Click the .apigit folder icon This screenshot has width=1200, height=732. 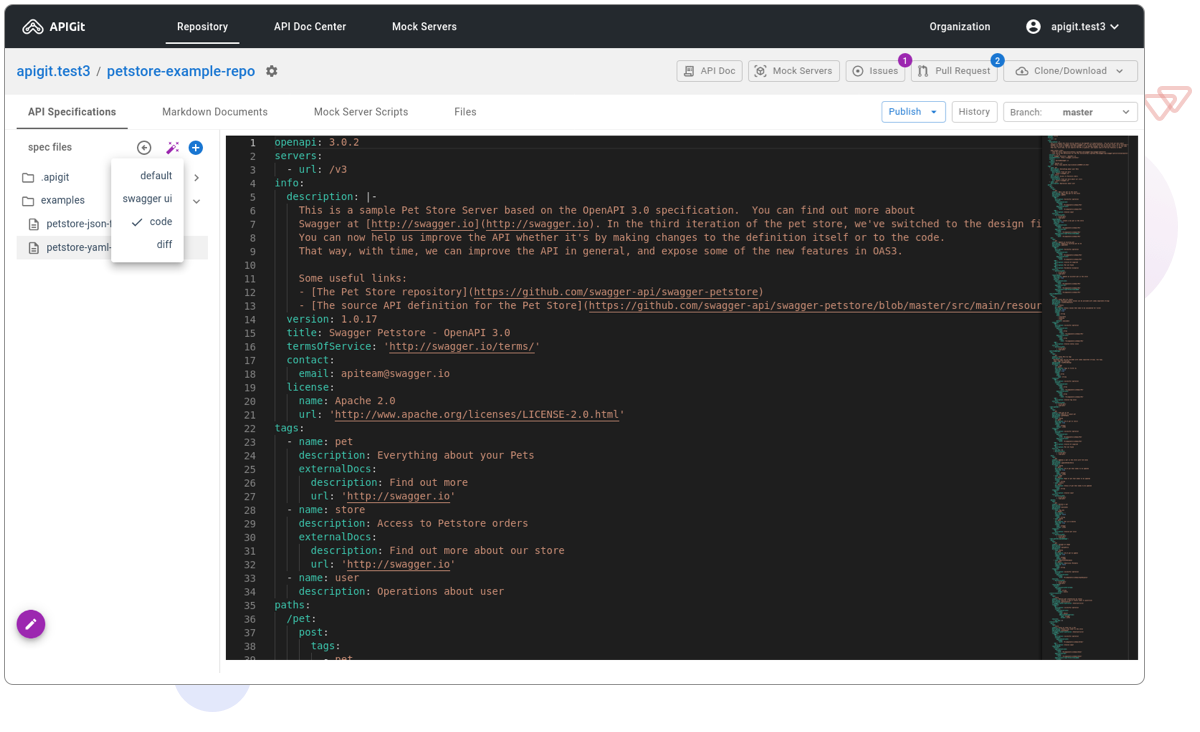tap(28, 178)
